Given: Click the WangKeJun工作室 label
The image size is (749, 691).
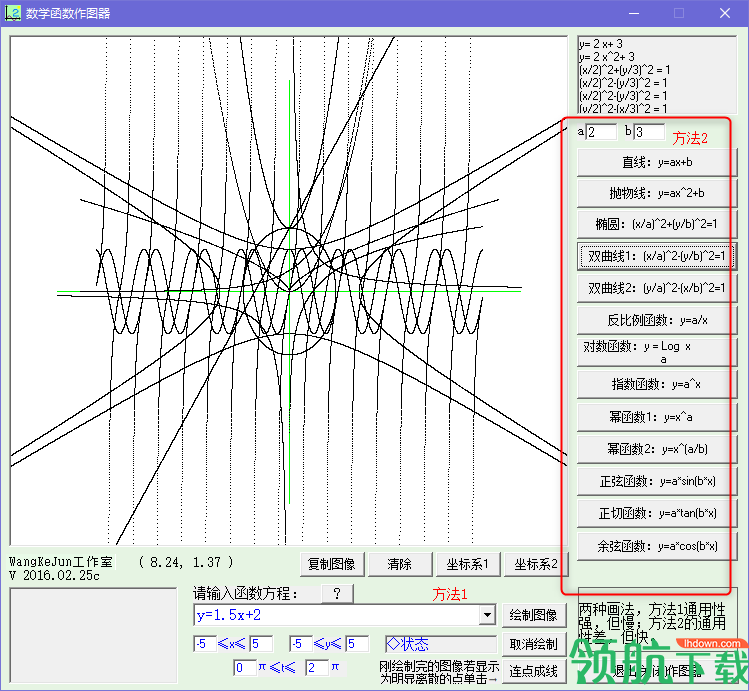Looking at the screenshot, I should (61, 562).
